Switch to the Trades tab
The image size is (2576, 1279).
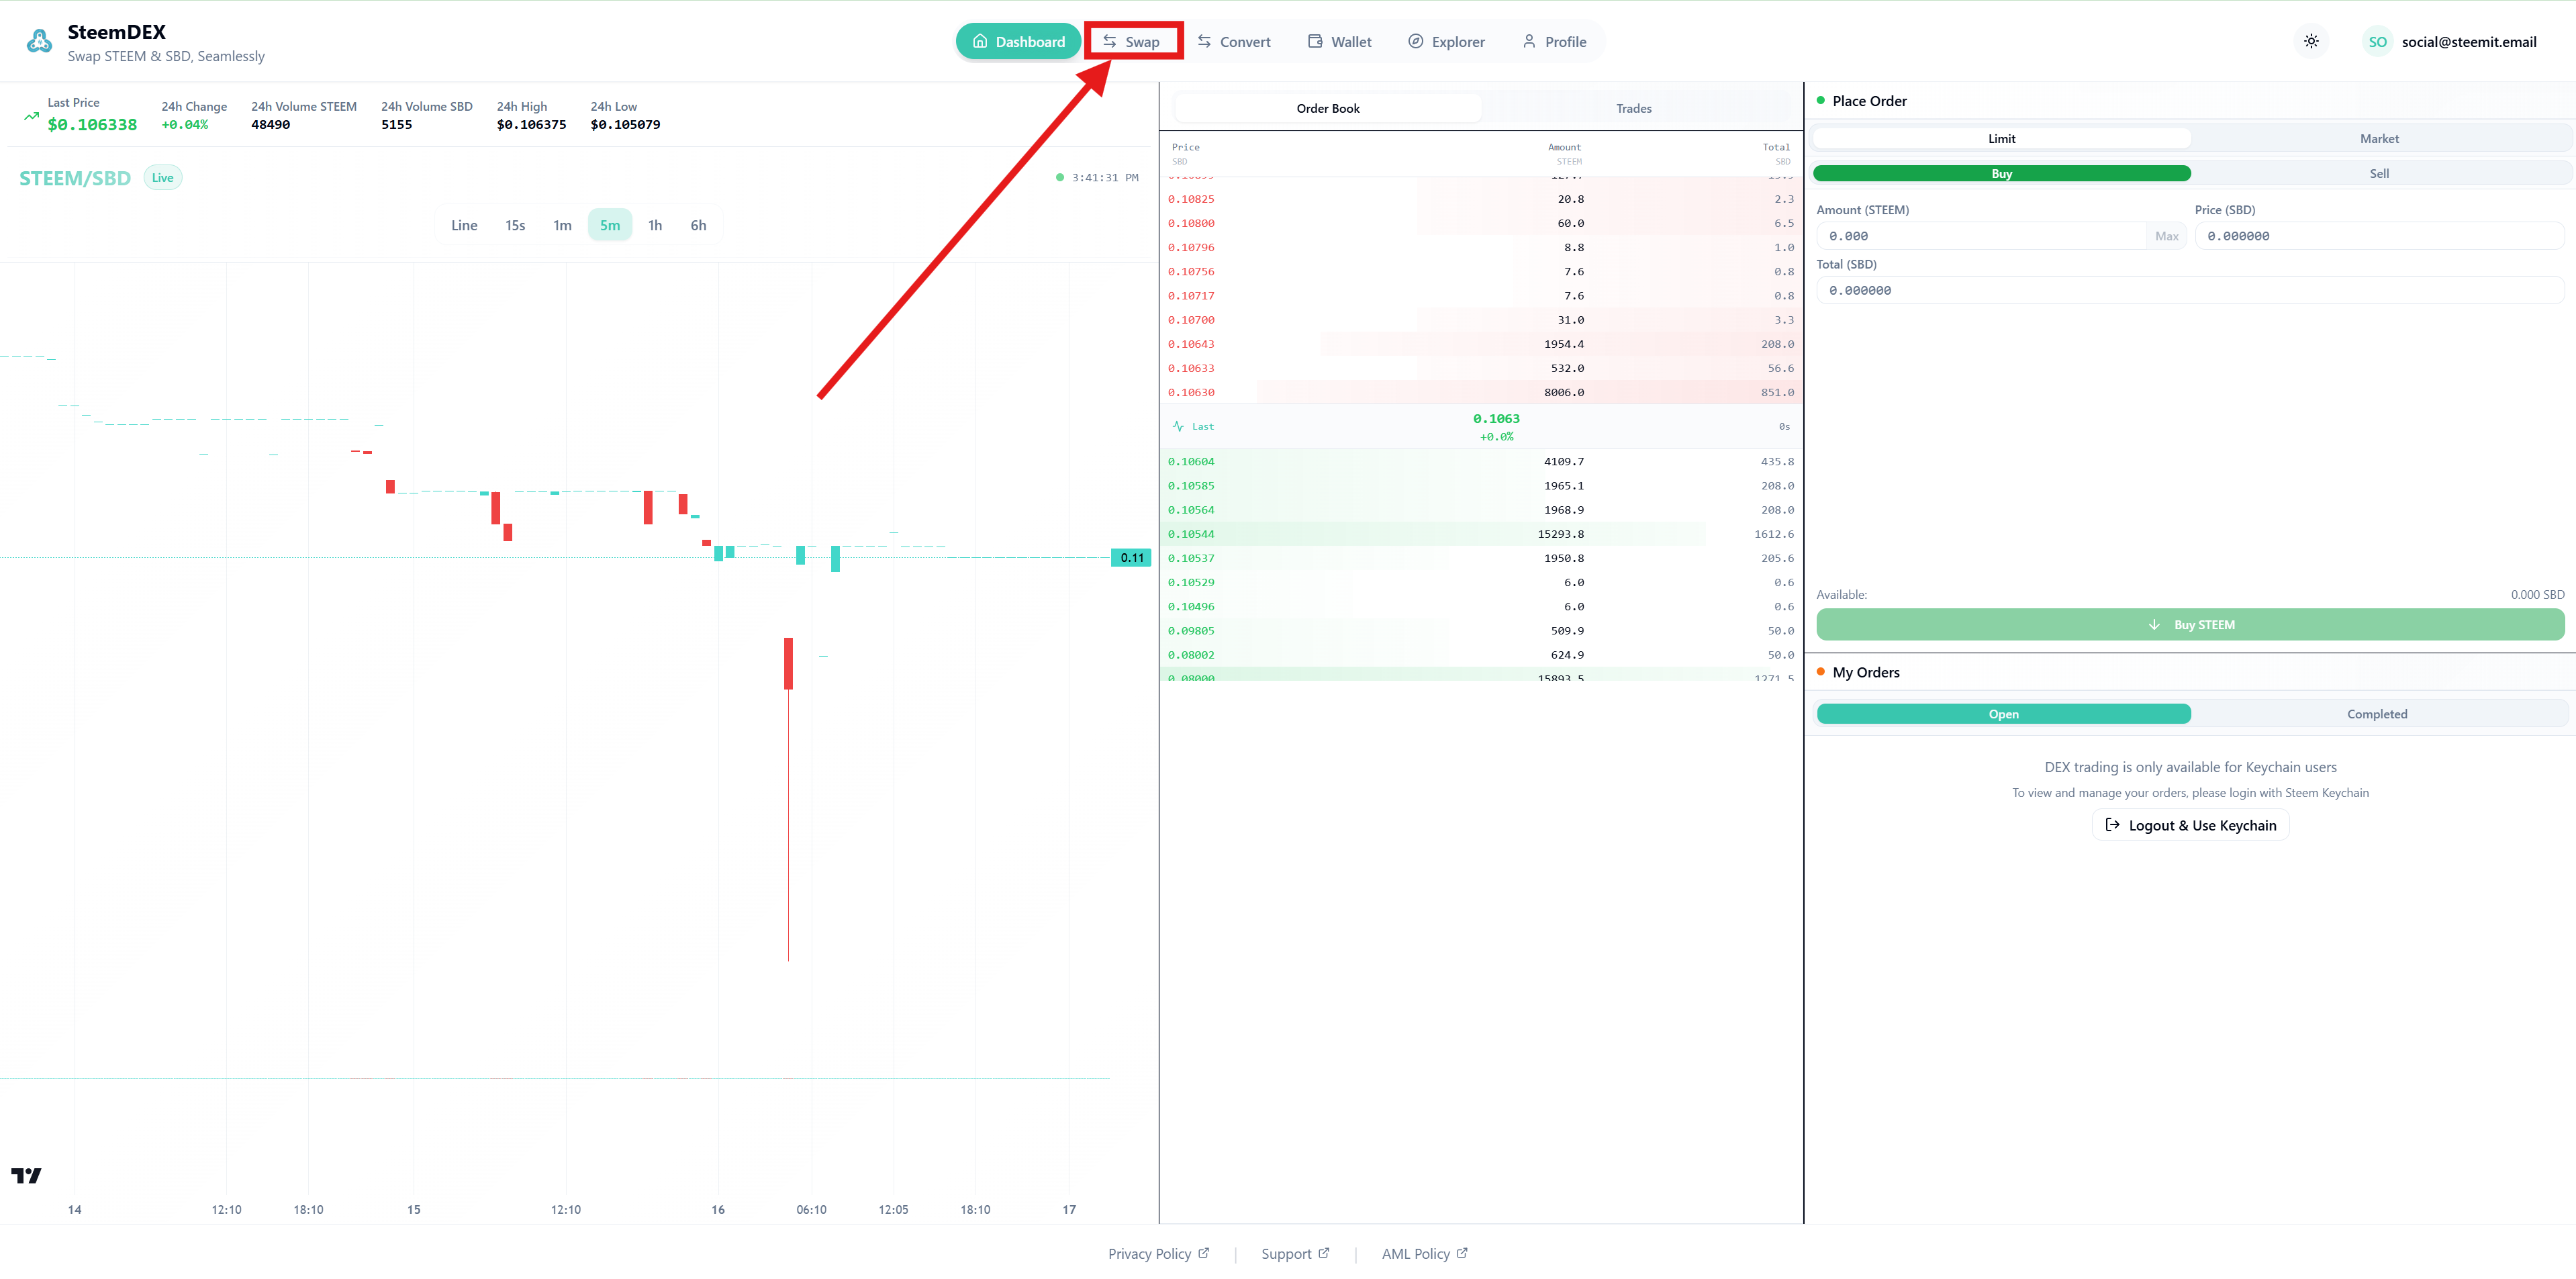(x=1633, y=108)
